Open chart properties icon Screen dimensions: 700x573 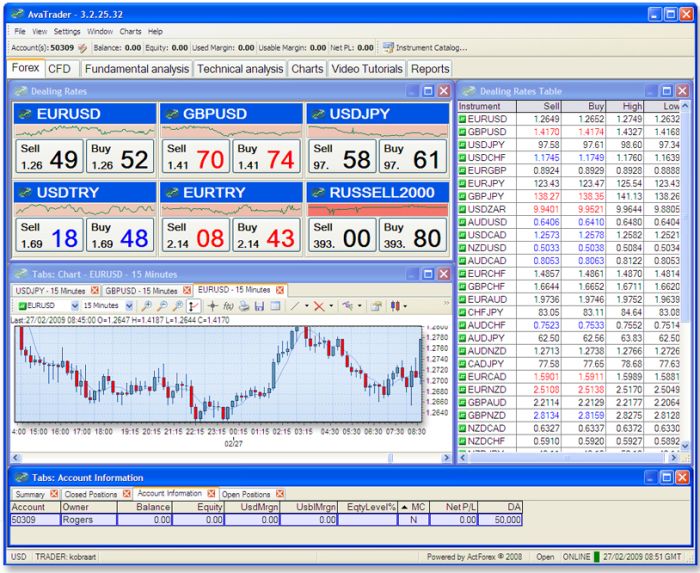376,306
